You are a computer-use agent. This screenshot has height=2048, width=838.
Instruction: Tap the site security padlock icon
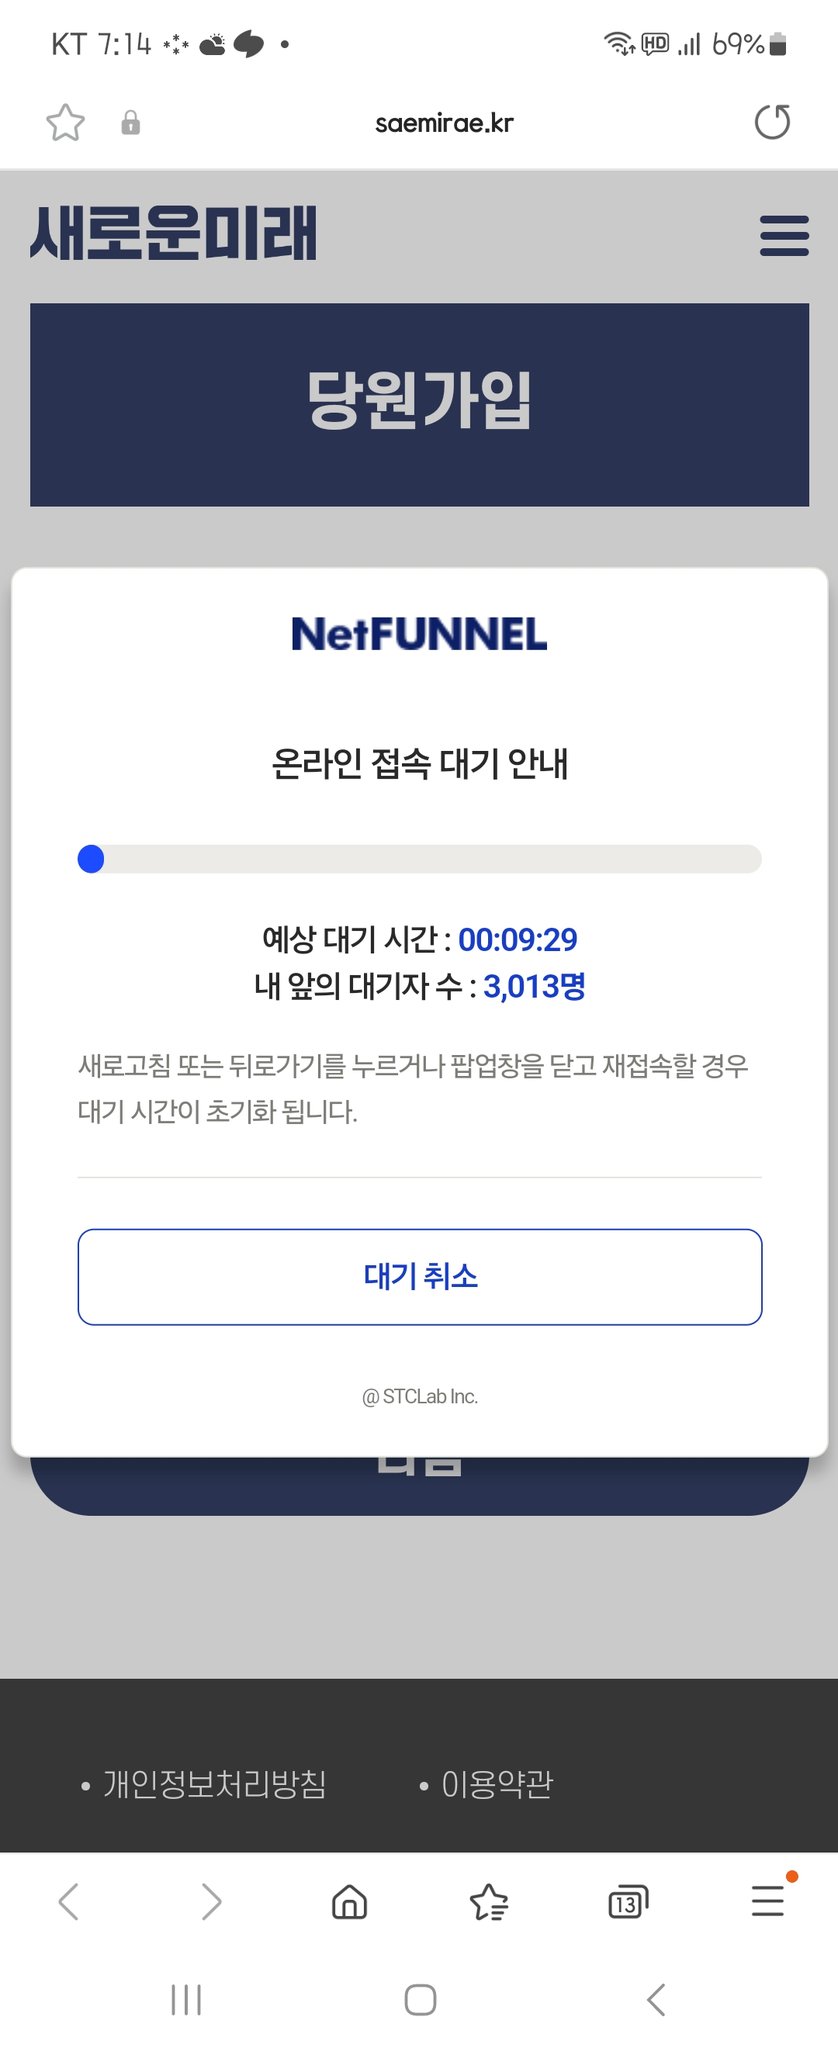(130, 123)
